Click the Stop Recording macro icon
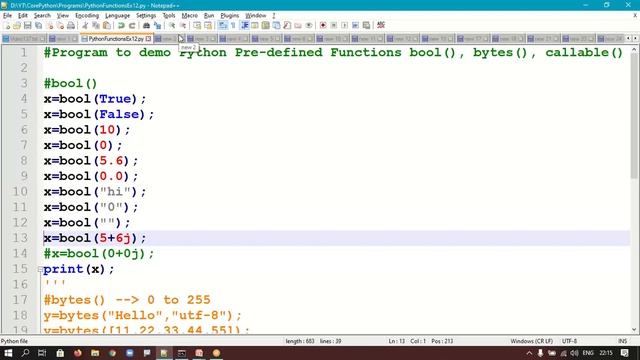The width and height of the screenshot is (640, 360). point(333,25)
